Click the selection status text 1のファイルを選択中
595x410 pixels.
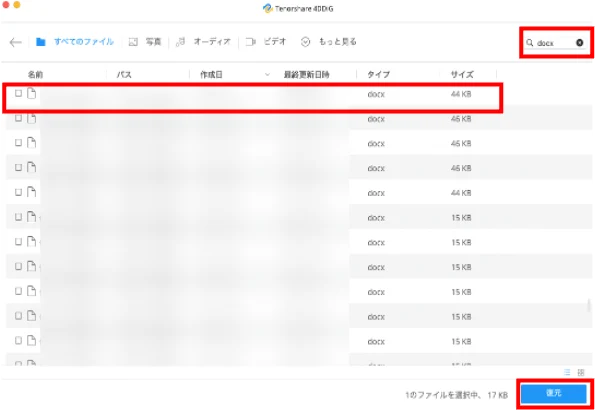444,395
